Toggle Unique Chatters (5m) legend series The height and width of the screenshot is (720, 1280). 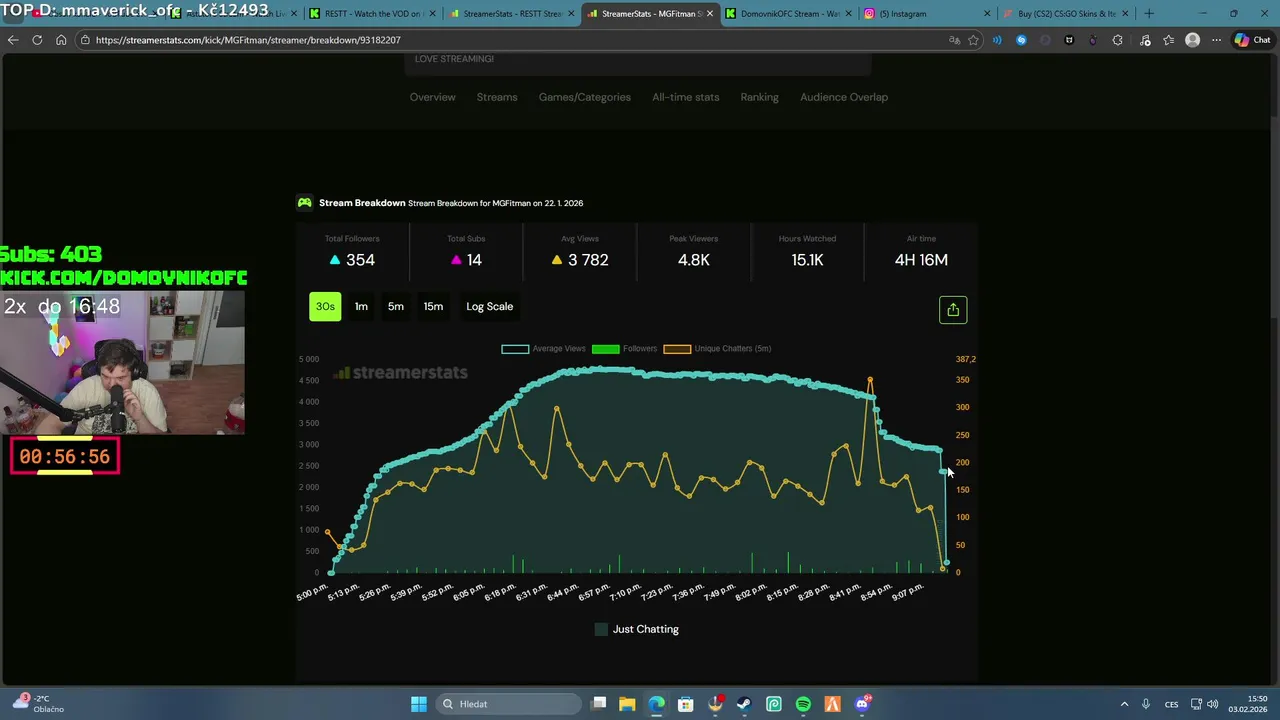717,349
